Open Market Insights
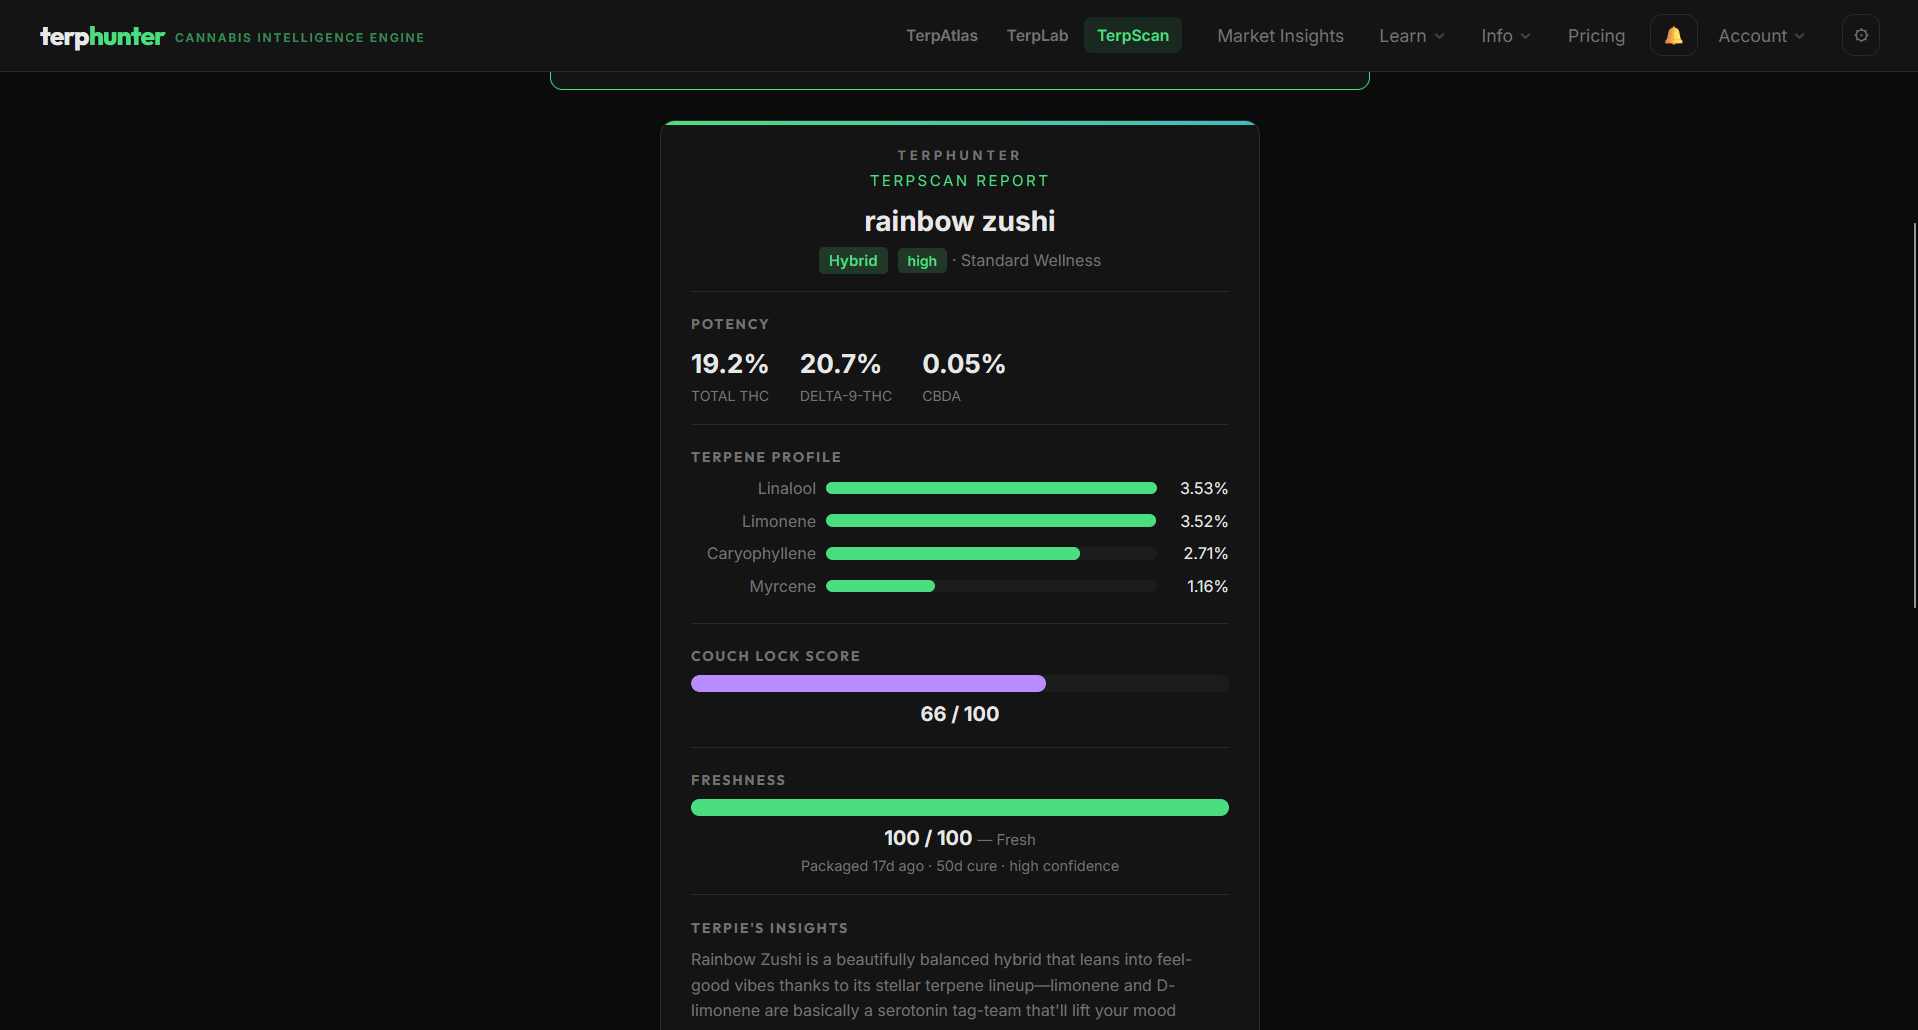Viewport: 1918px width, 1030px height. click(x=1280, y=35)
